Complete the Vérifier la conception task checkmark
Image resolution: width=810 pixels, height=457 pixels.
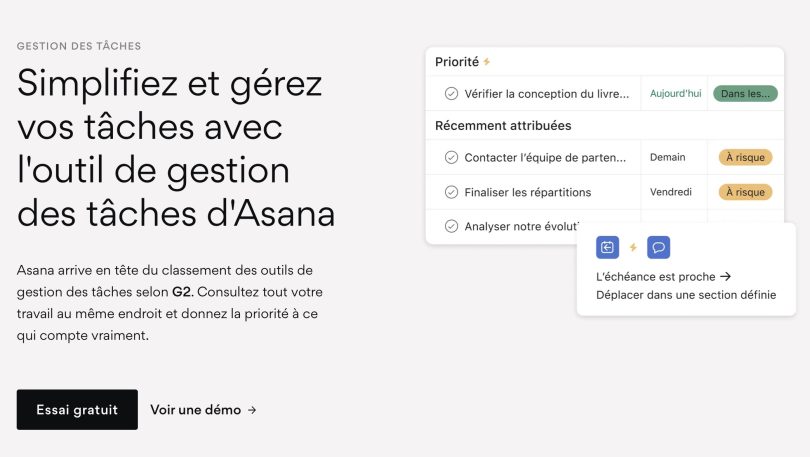point(451,93)
